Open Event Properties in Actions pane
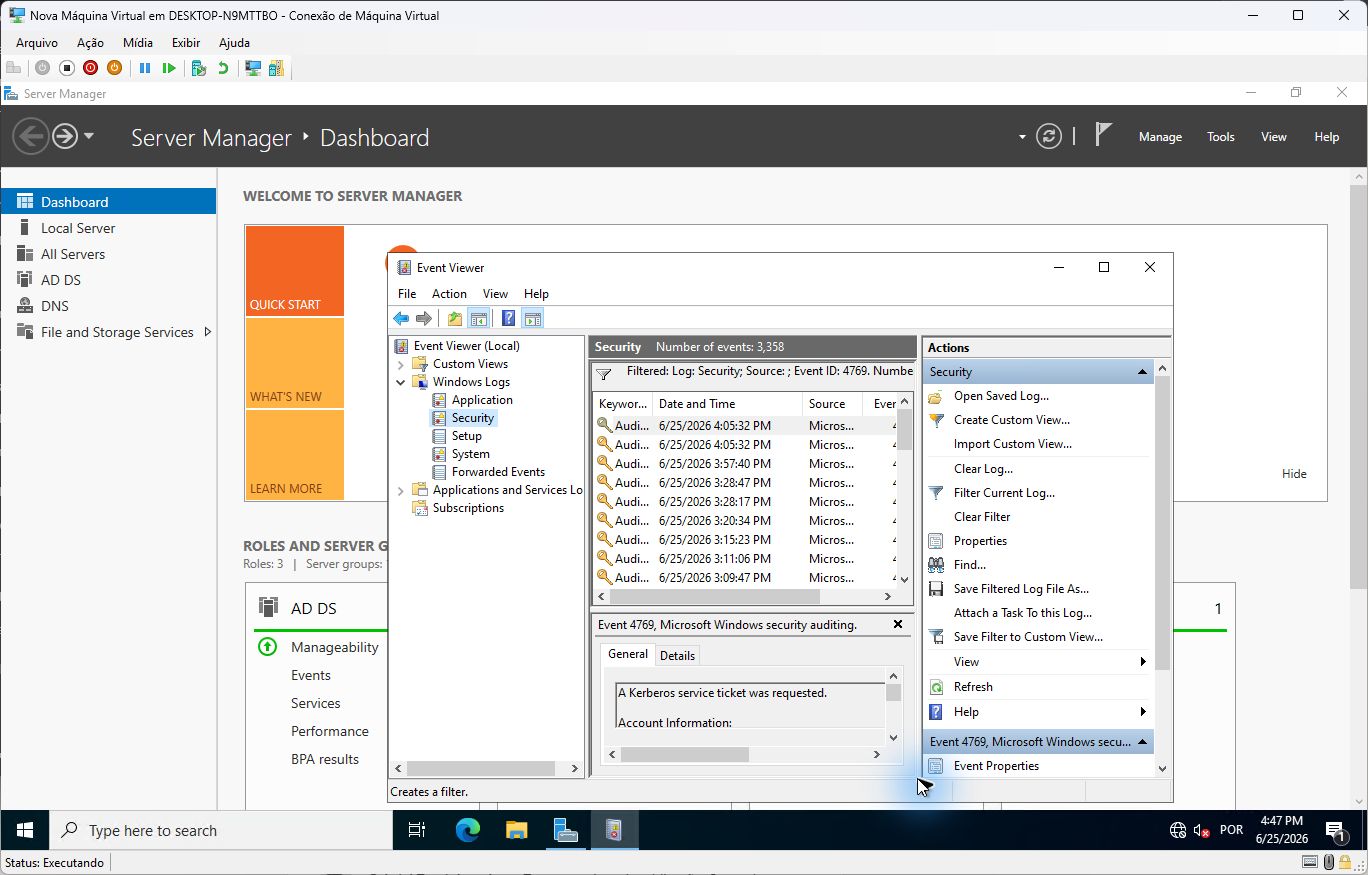1368x875 pixels. 996,766
